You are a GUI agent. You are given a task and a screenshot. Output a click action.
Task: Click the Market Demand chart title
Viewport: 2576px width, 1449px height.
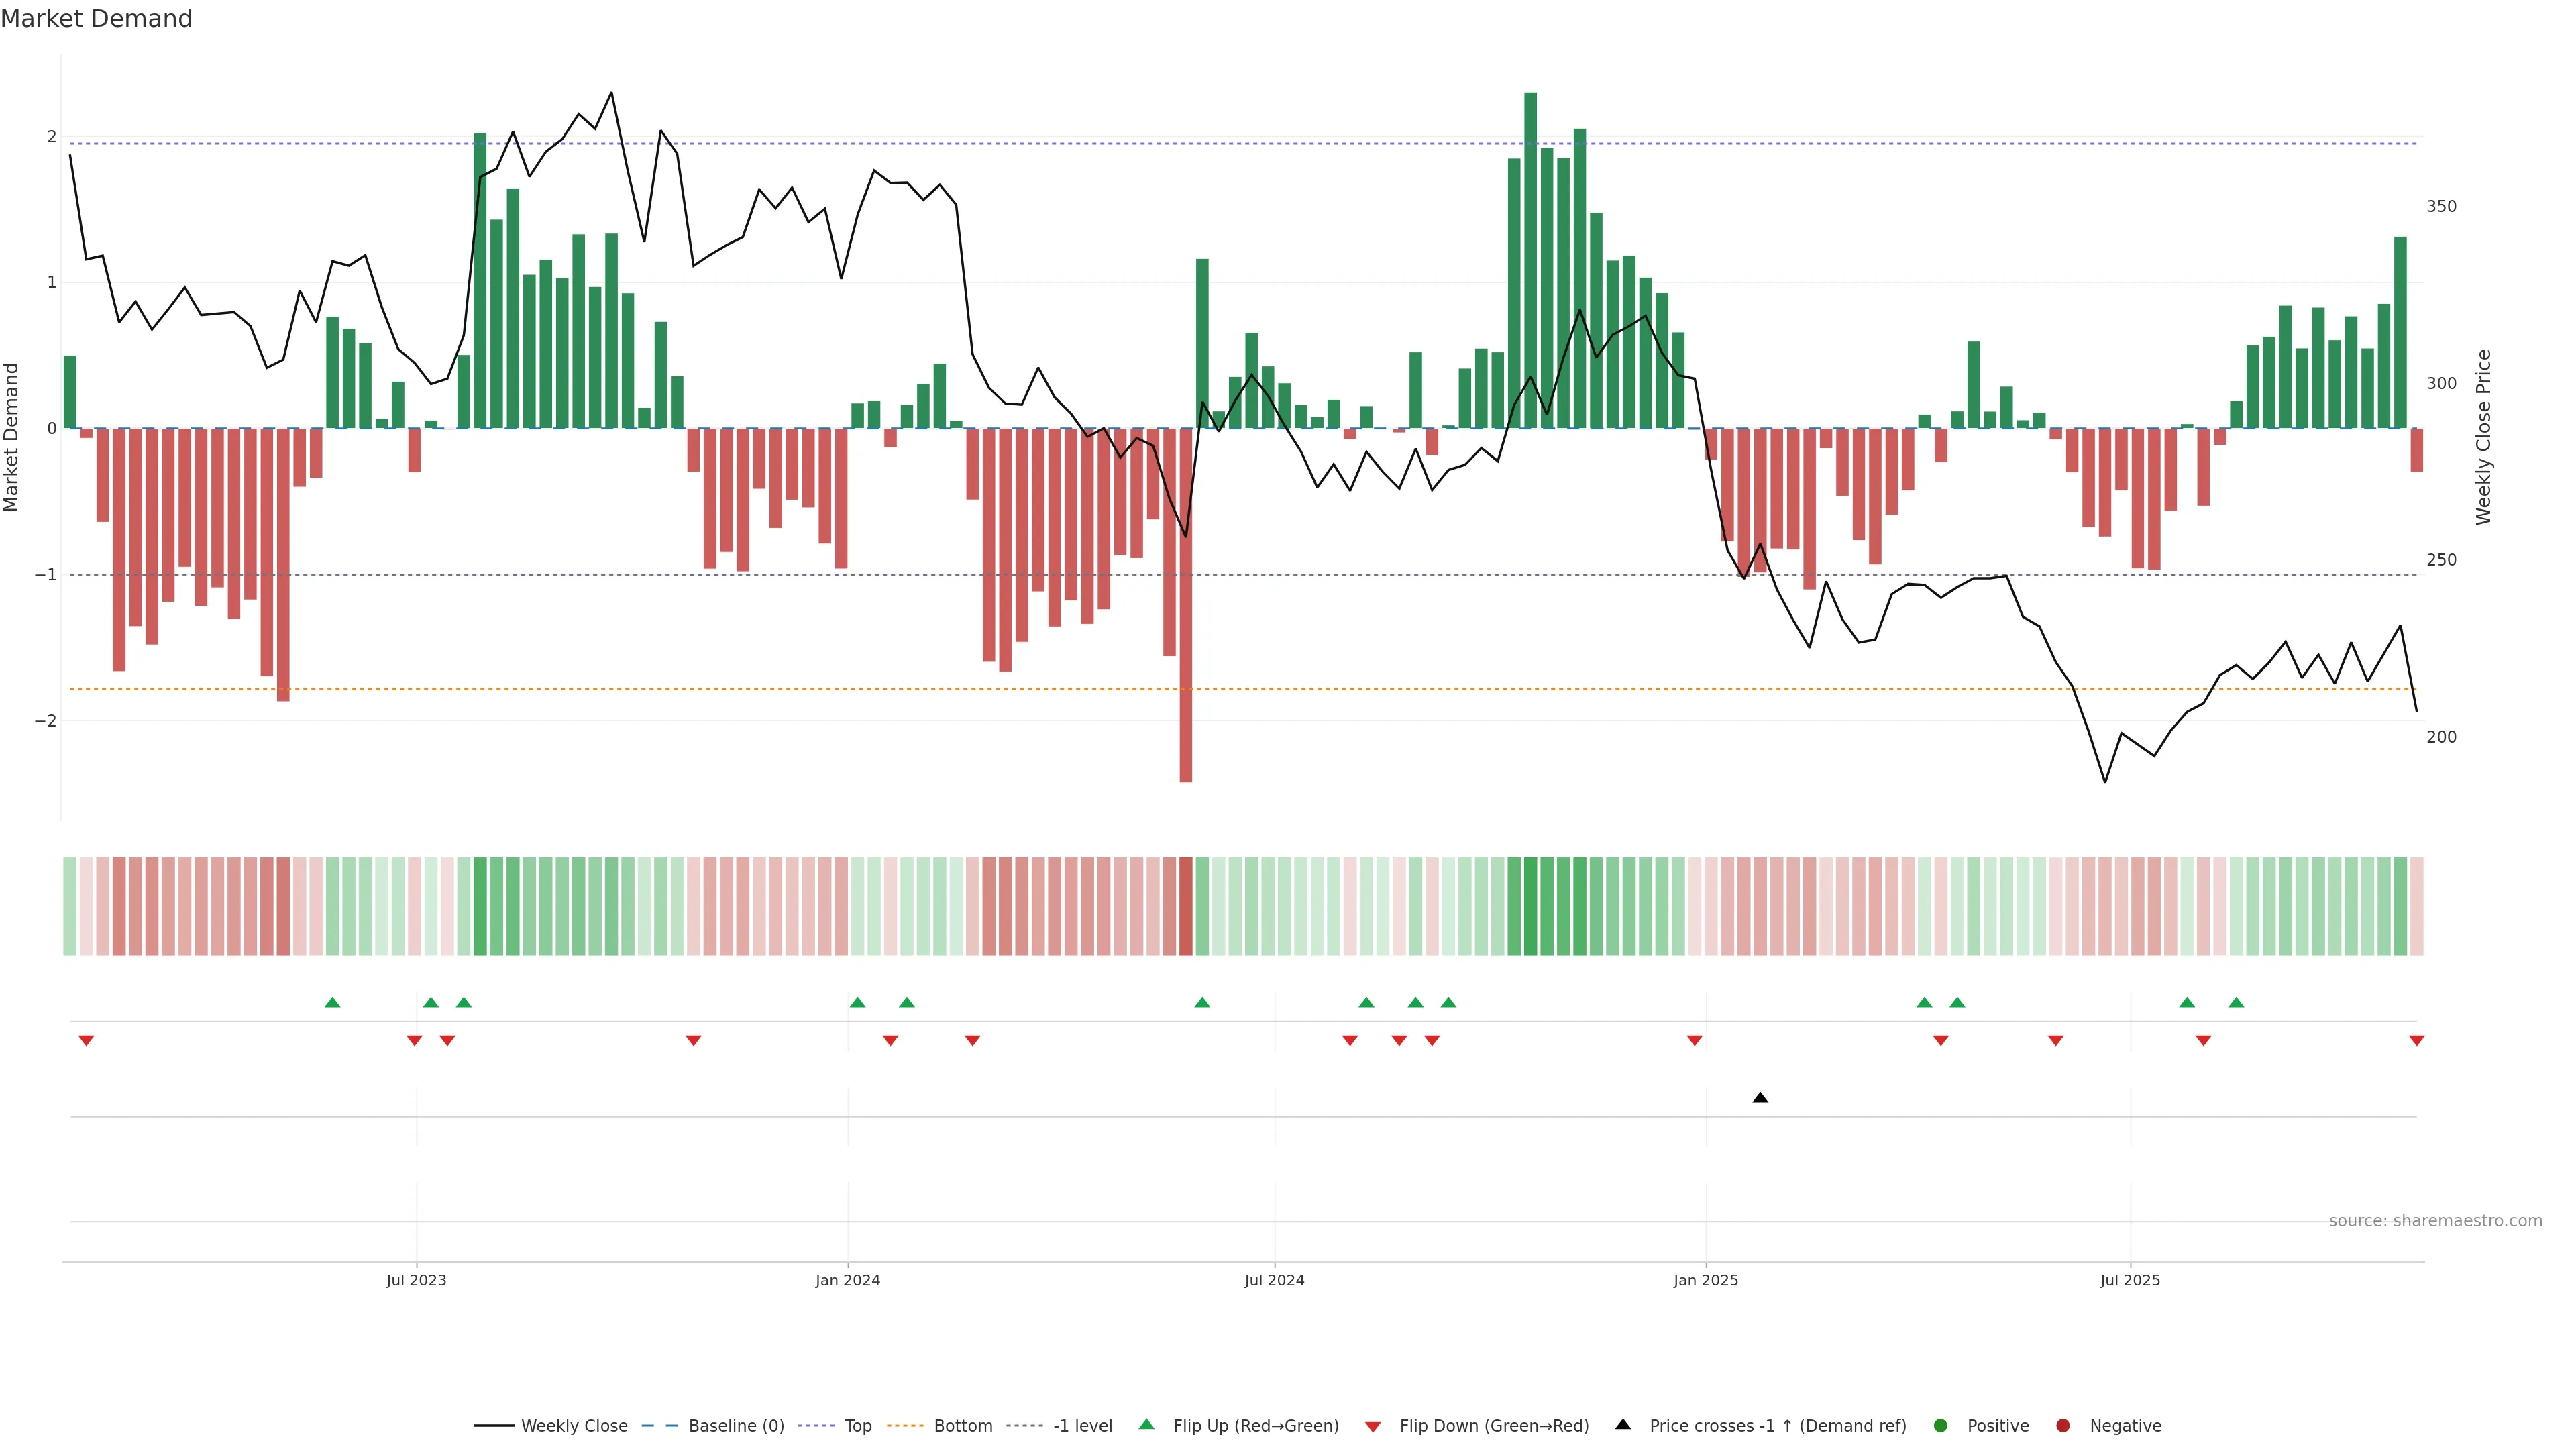tap(96, 19)
